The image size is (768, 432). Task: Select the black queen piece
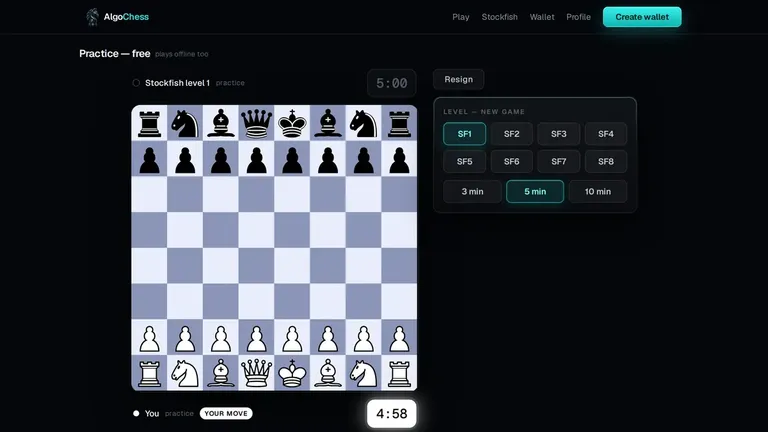(256, 123)
